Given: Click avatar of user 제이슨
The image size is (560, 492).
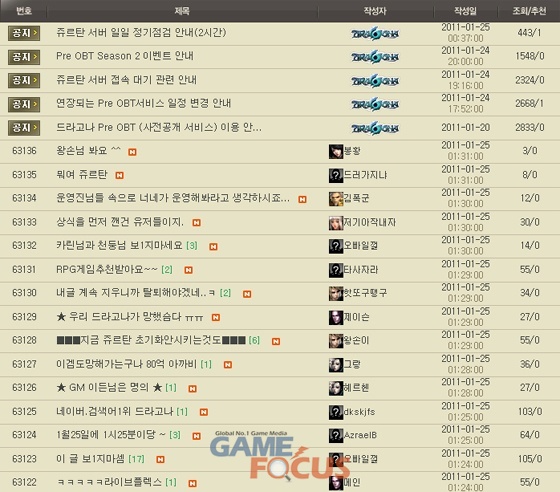Looking at the screenshot, I should pos(336,317).
